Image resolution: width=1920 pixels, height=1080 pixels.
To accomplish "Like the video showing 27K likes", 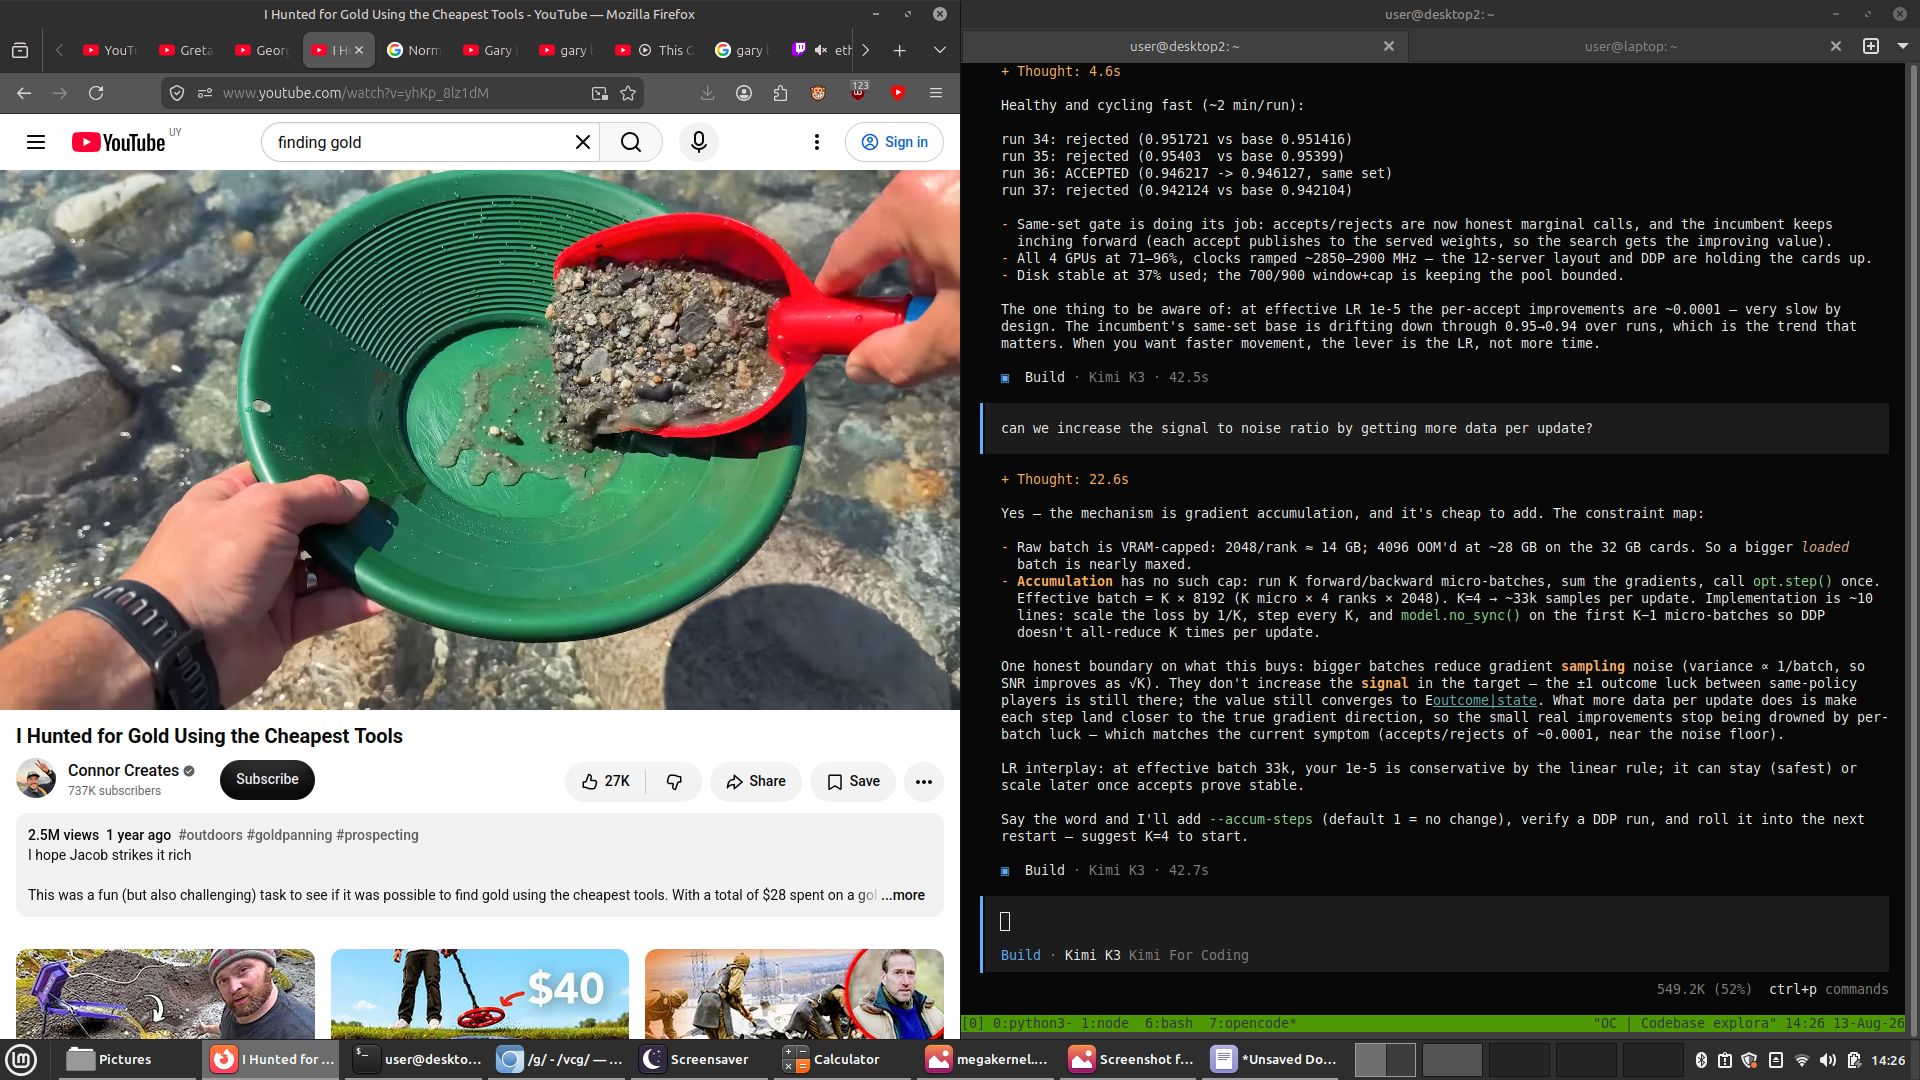I will pos(606,781).
